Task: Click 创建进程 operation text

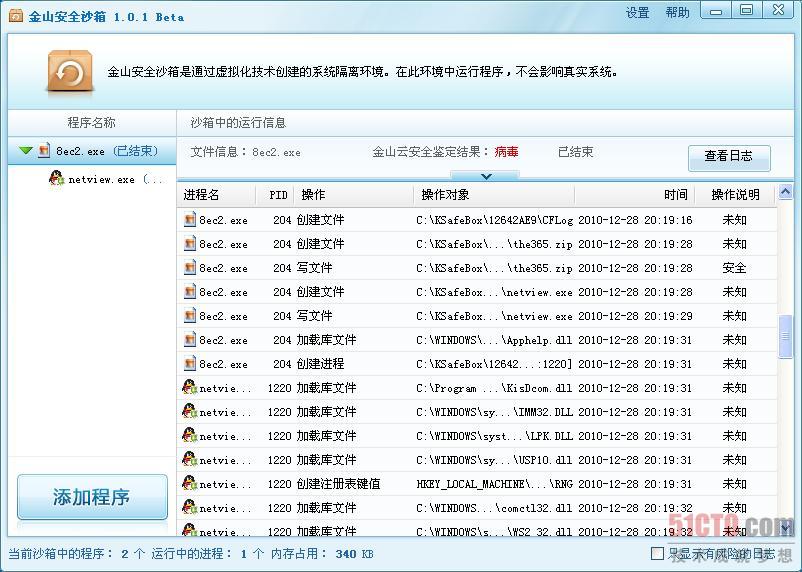Action: (x=320, y=364)
